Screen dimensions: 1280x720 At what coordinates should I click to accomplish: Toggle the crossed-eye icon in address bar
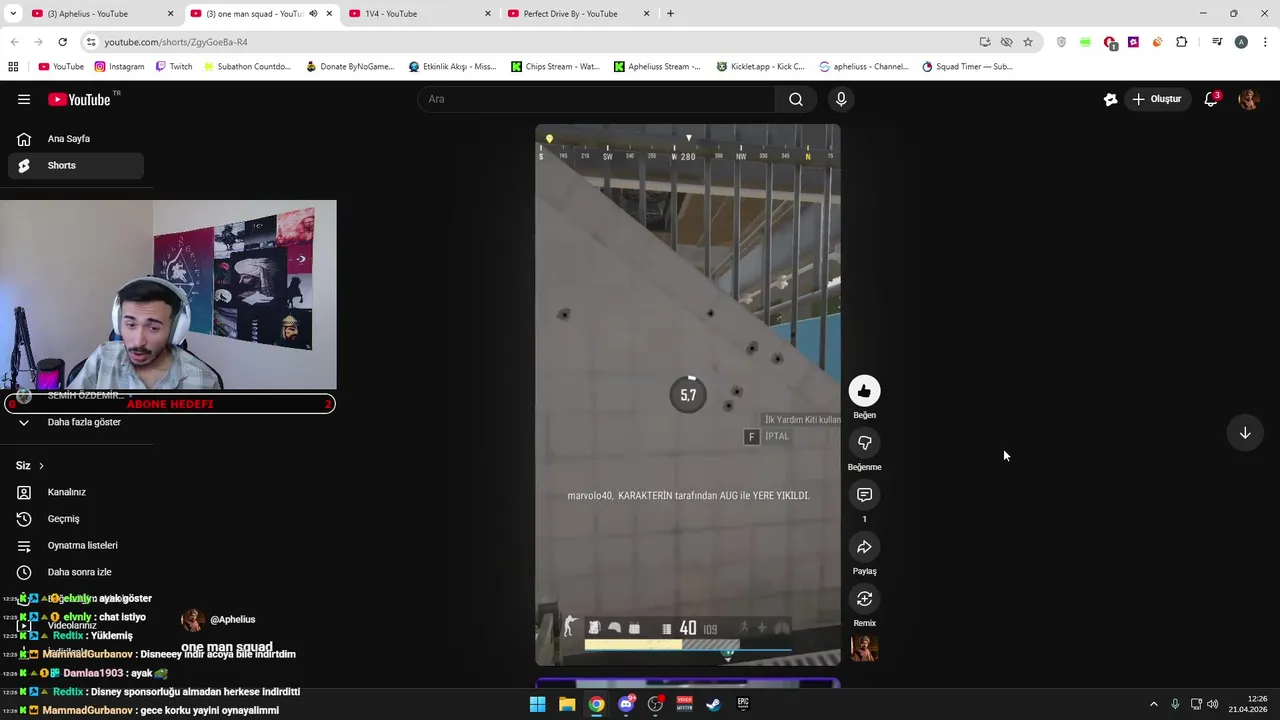pyautogui.click(x=1006, y=42)
